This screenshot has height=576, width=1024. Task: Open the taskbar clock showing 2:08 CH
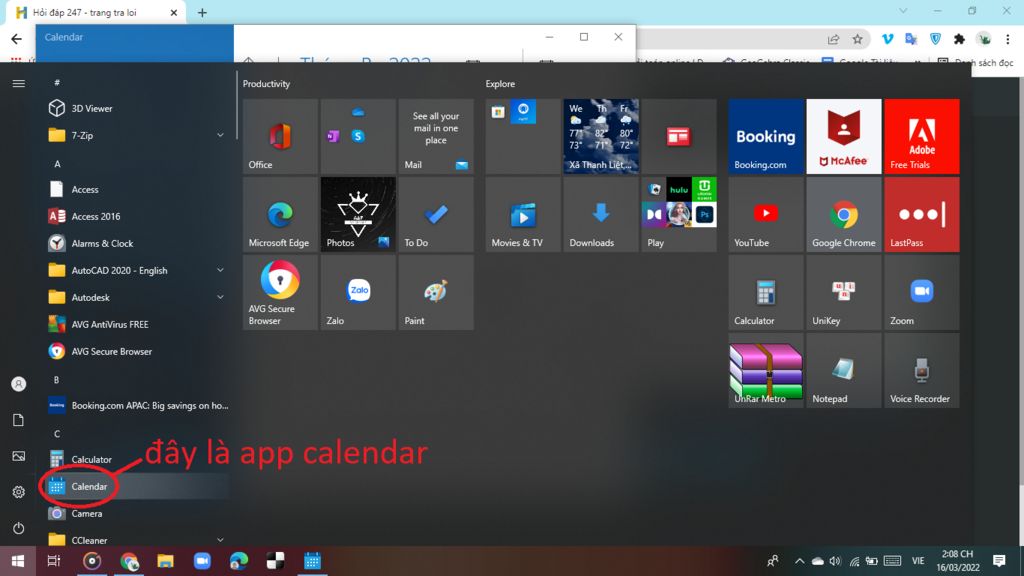click(x=958, y=561)
